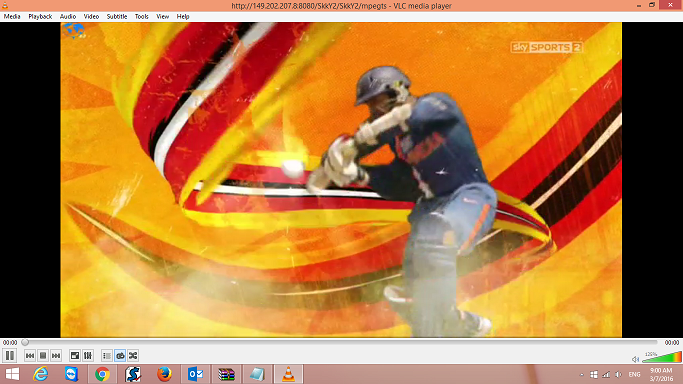Close the VLC media player window

671,5
